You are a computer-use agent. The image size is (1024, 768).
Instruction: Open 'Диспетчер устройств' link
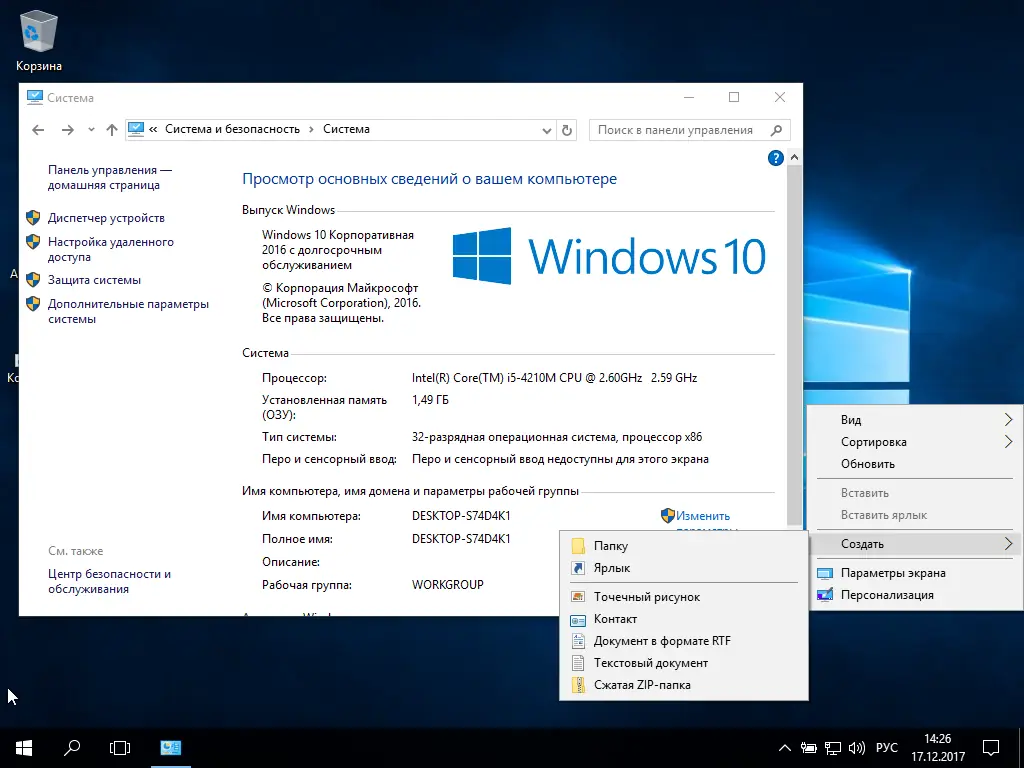[x=106, y=218]
